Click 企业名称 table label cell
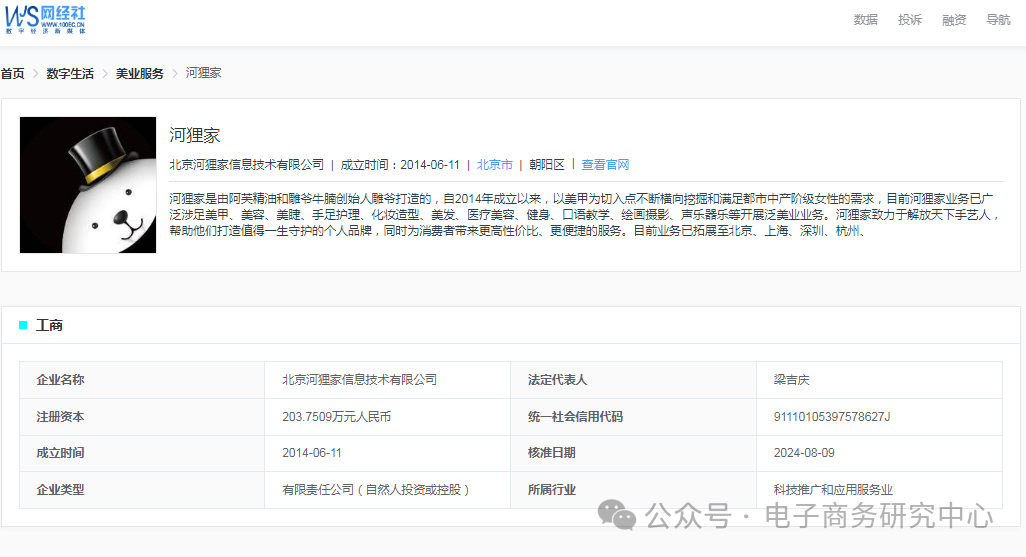The image size is (1026, 557). coord(142,380)
